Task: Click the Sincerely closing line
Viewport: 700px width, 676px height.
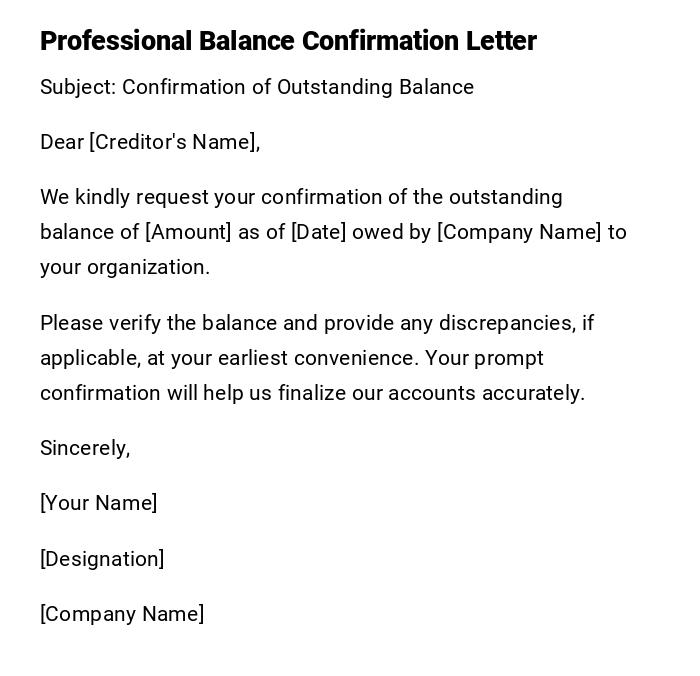Action: pos(85,448)
